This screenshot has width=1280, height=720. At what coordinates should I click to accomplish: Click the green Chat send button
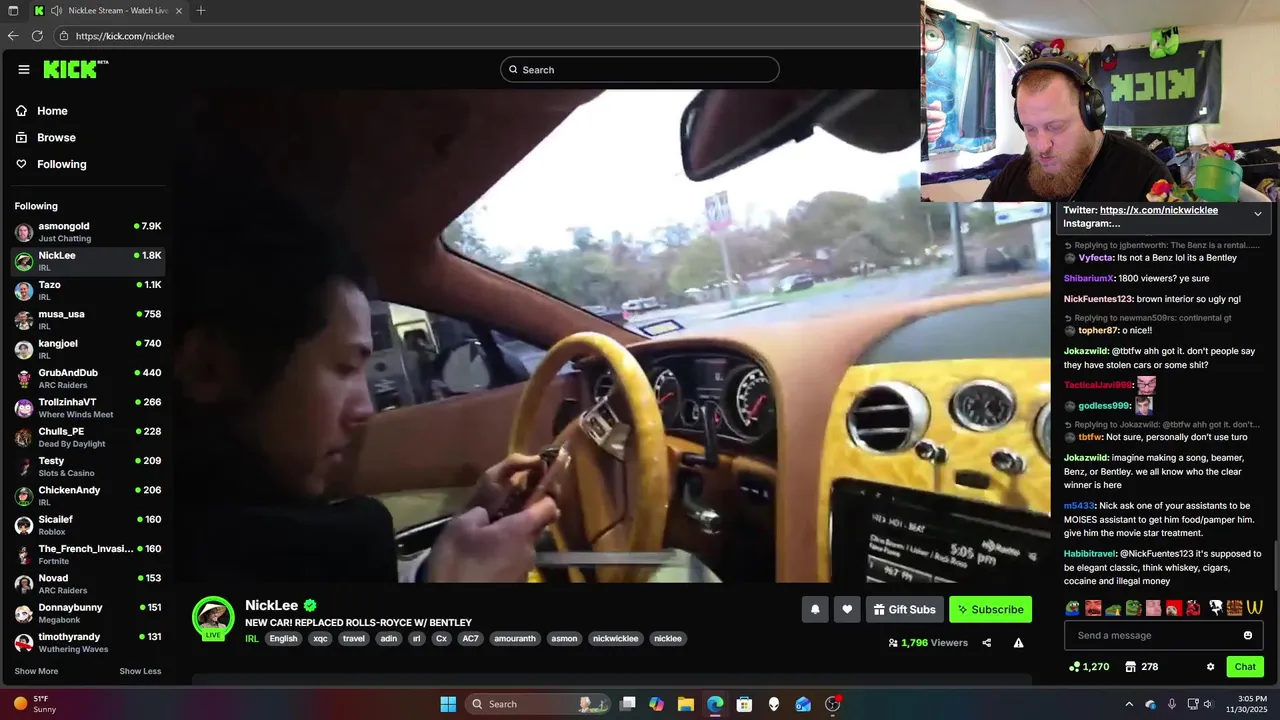(1245, 666)
